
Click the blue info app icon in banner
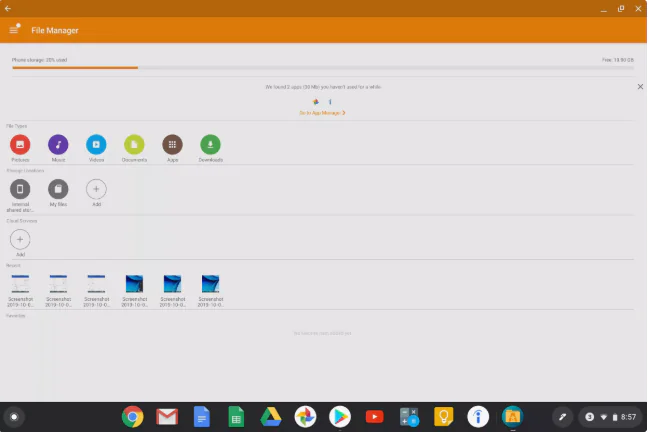330,101
